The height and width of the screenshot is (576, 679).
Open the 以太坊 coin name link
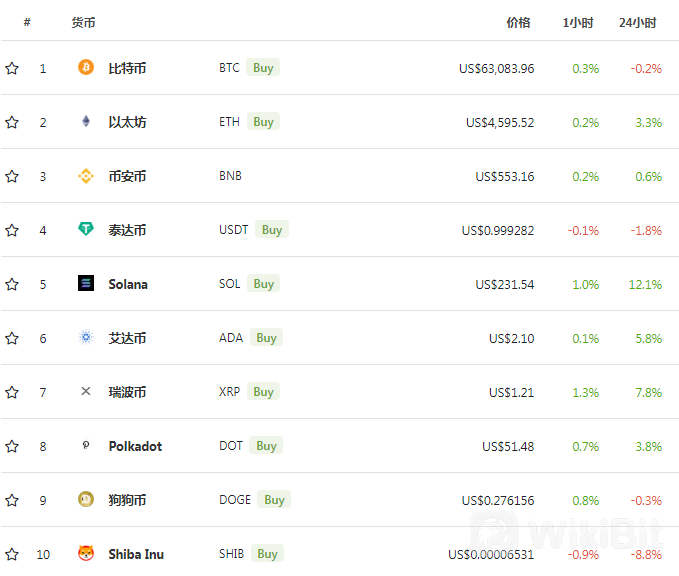pyautogui.click(x=127, y=122)
